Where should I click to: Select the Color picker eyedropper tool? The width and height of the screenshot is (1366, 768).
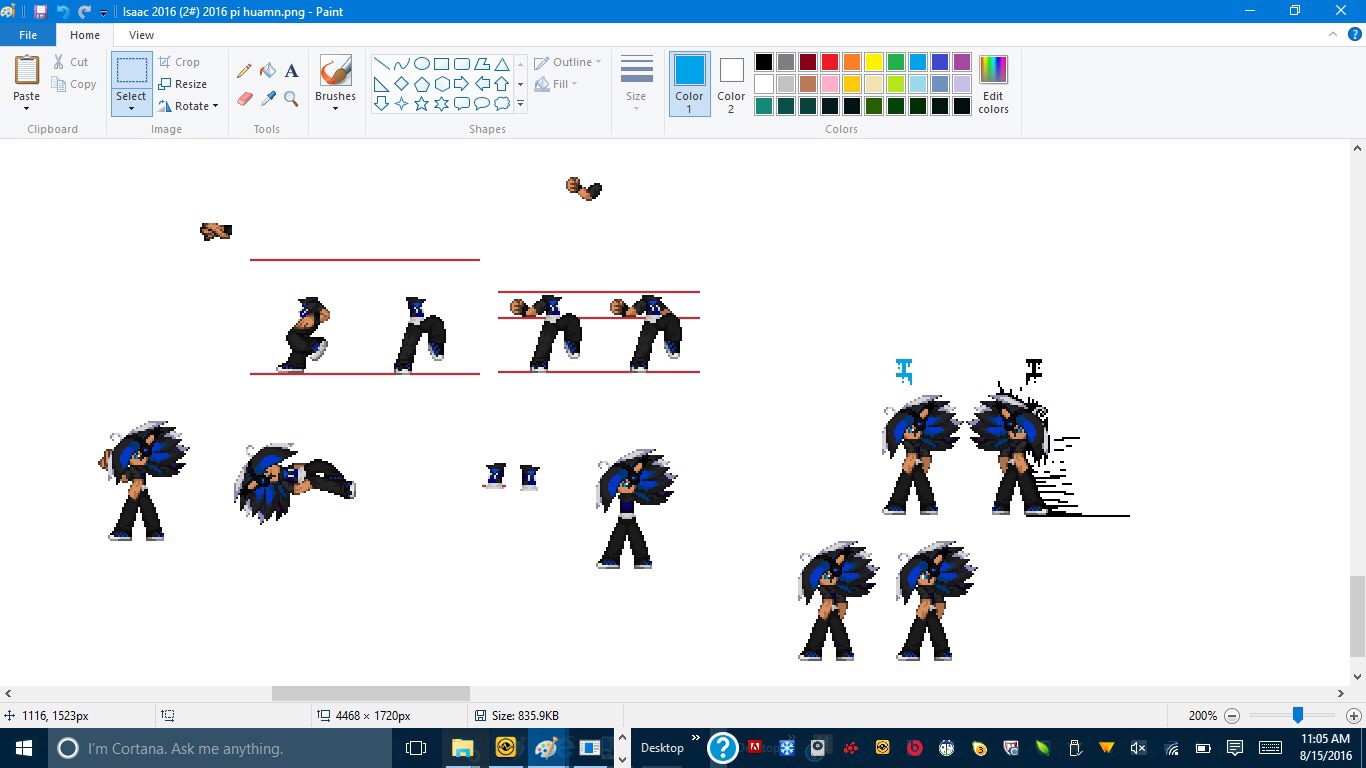coord(268,99)
